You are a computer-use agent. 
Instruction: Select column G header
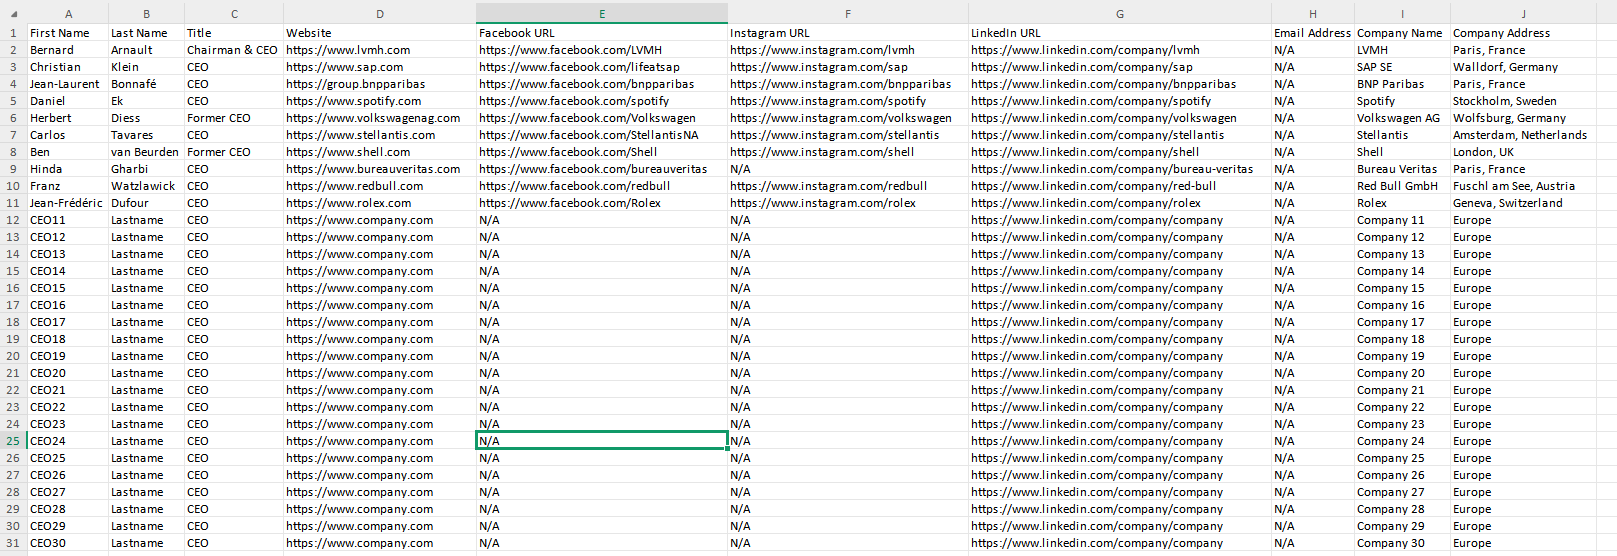pyautogui.click(x=1119, y=14)
